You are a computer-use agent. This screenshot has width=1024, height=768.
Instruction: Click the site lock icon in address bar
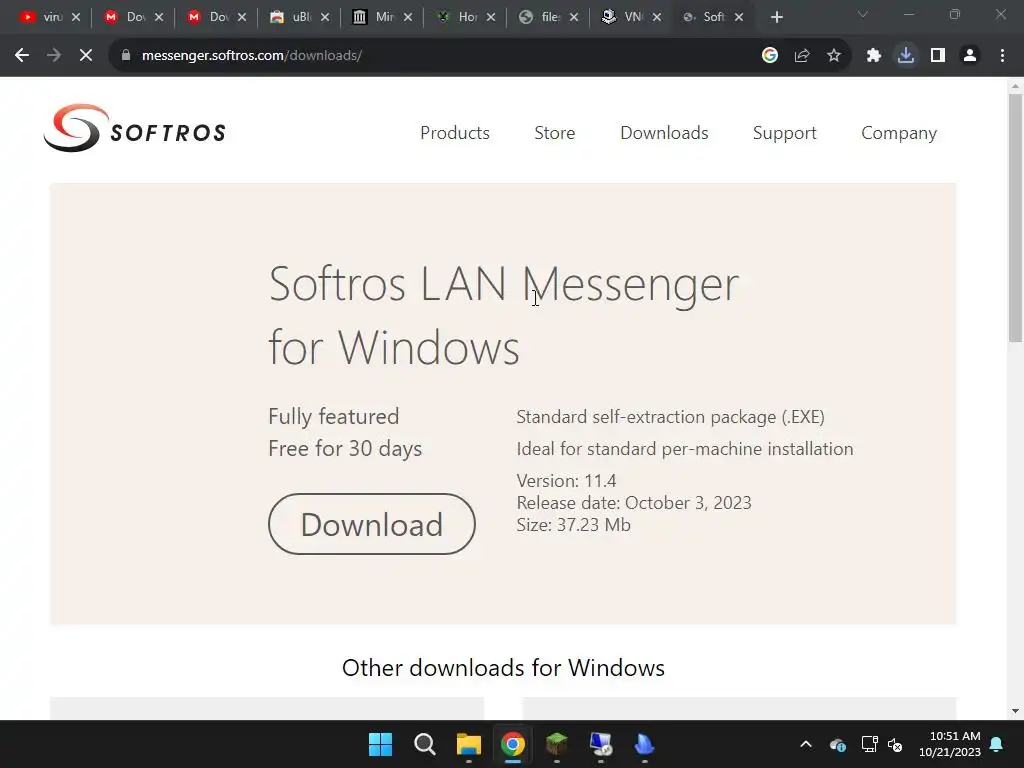click(x=125, y=56)
